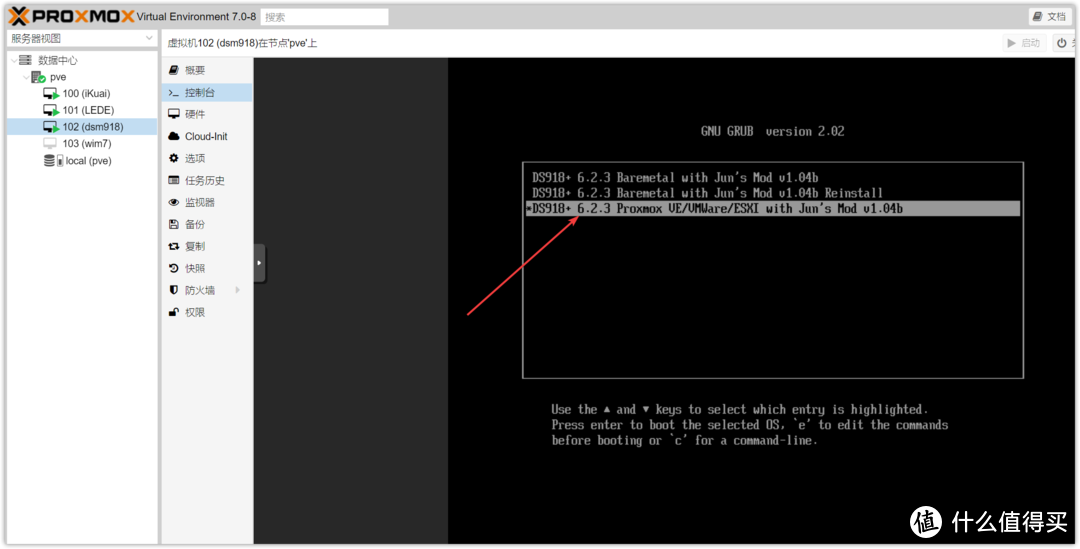Switch to the 控制台 console tab
1080x549 pixels.
207,92
